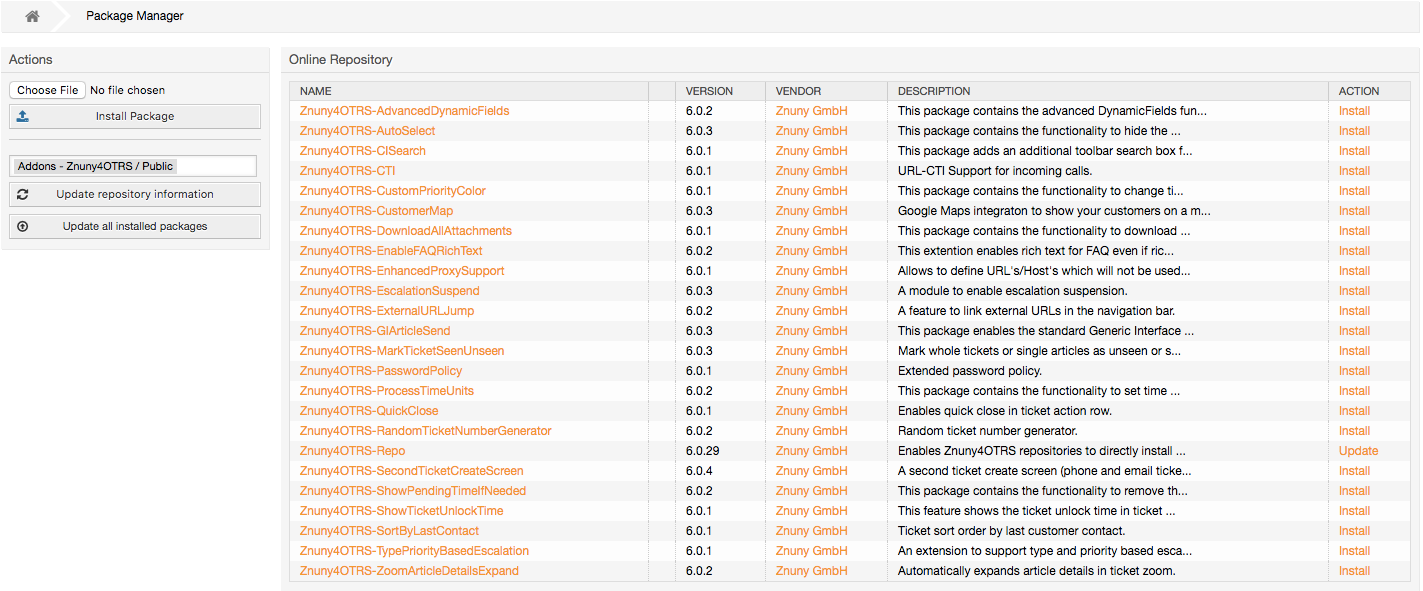
Task: Install Znuny4OTRS-ZoomArticleDetailsExpand package
Action: pos(1354,571)
